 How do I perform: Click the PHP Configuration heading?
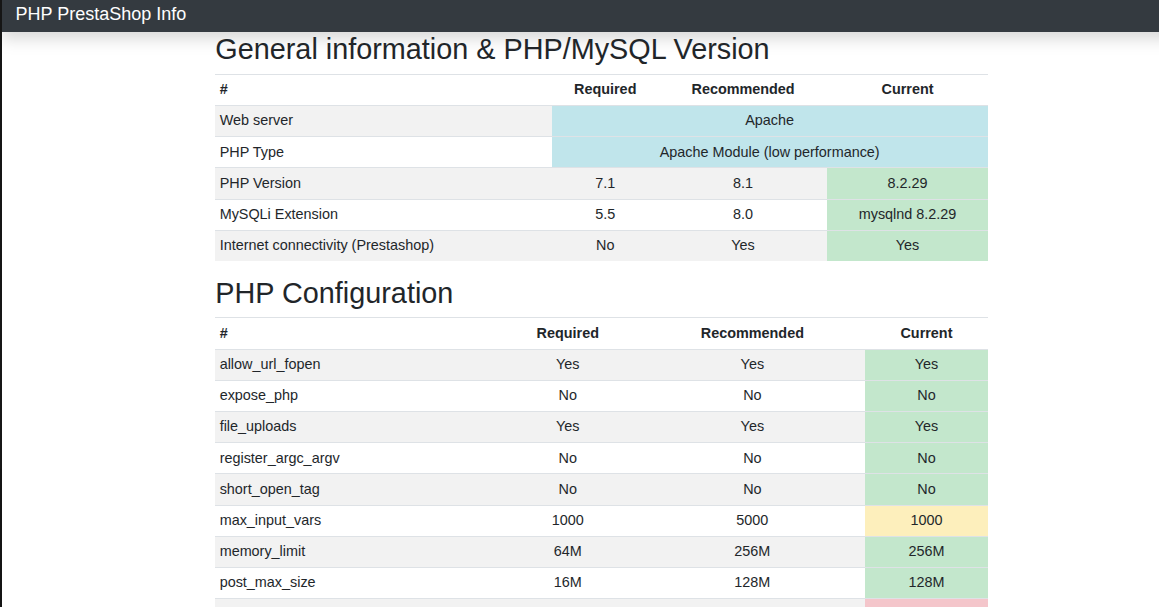coord(334,294)
